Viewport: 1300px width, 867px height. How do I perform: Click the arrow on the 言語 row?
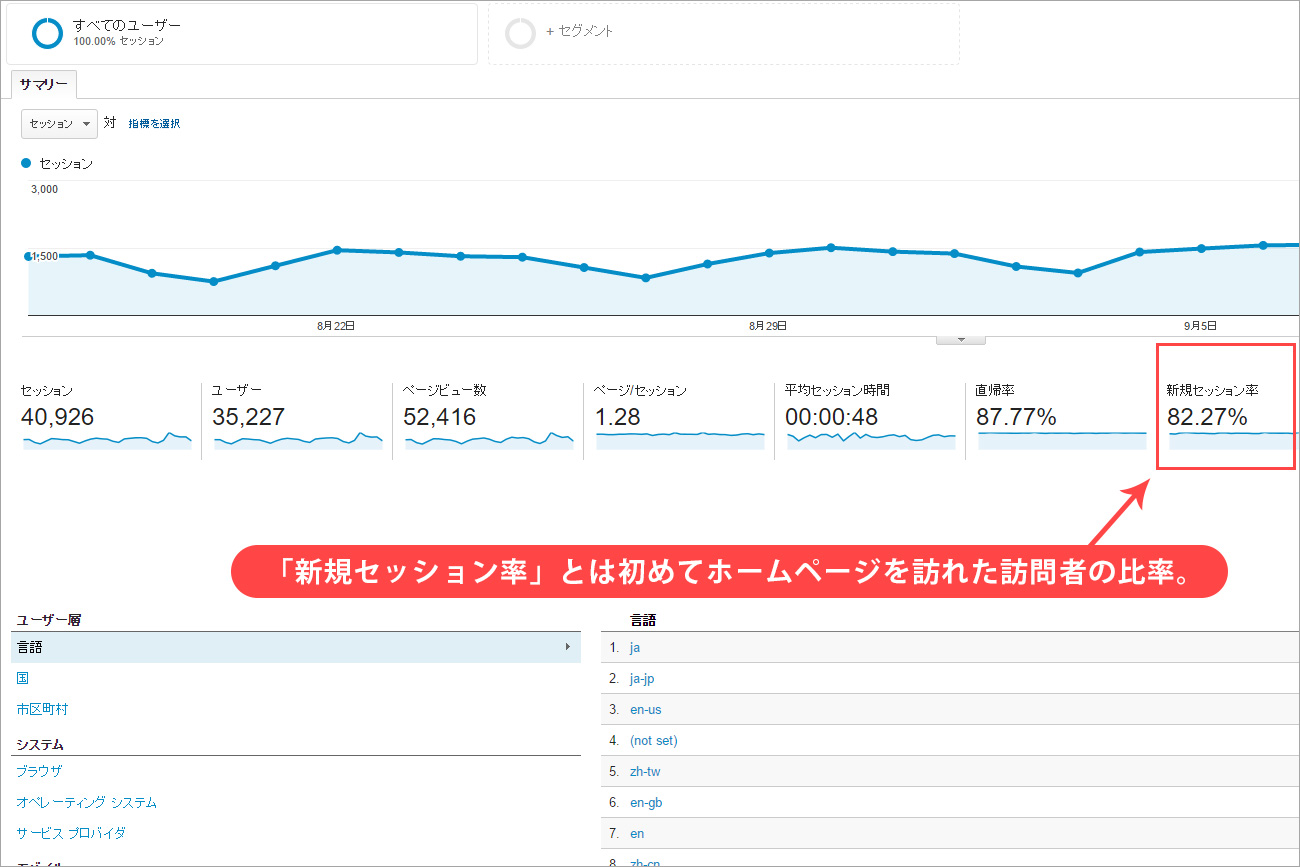click(x=568, y=647)
